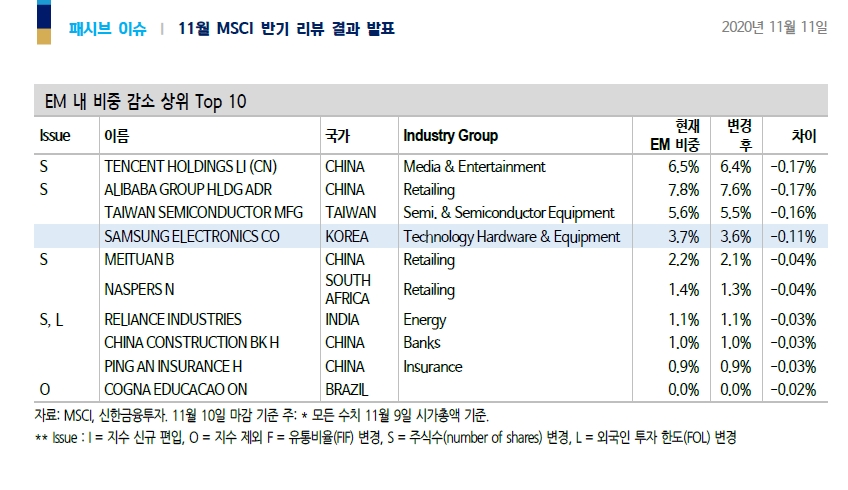Select 'CHINA CONSTRUCTION BK H' name cell
Viewport: 848px width, 490px height.
tap(191, 343)
